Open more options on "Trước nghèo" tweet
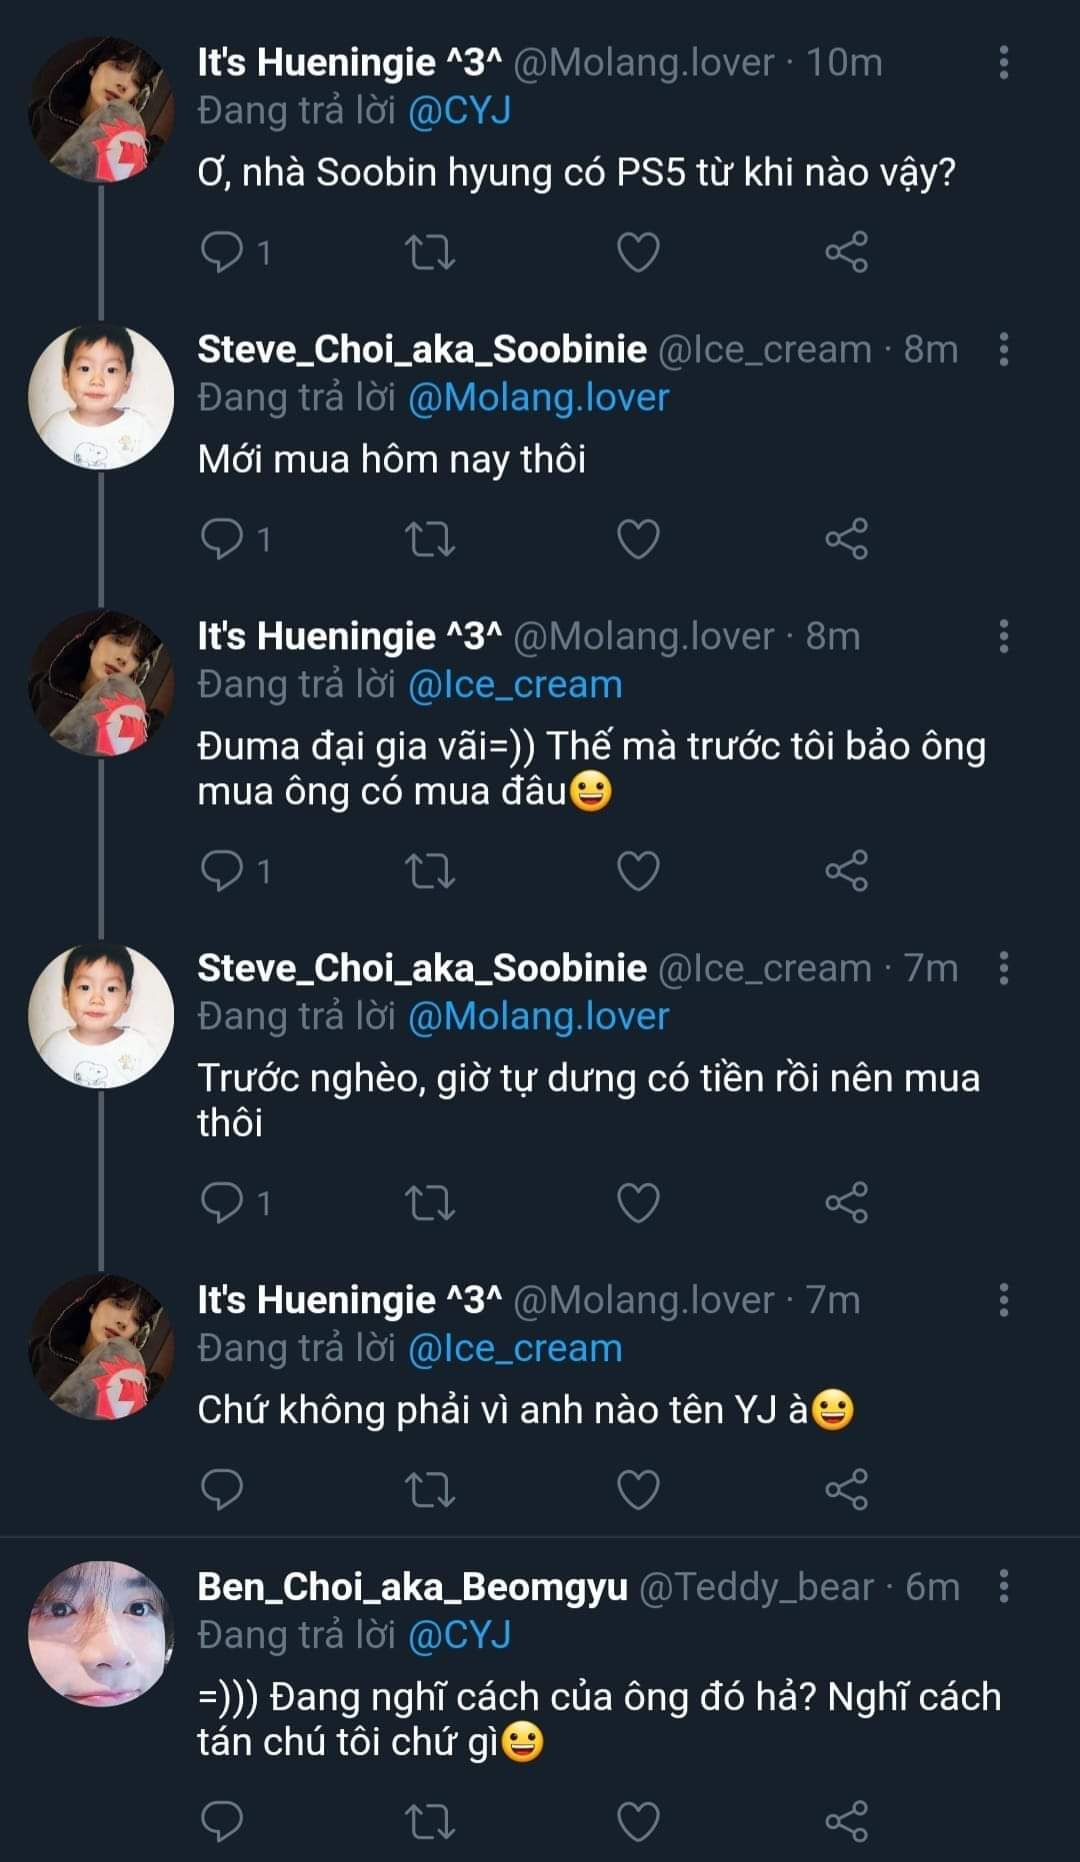1080x1862 pixels. tap(1003, 968)
